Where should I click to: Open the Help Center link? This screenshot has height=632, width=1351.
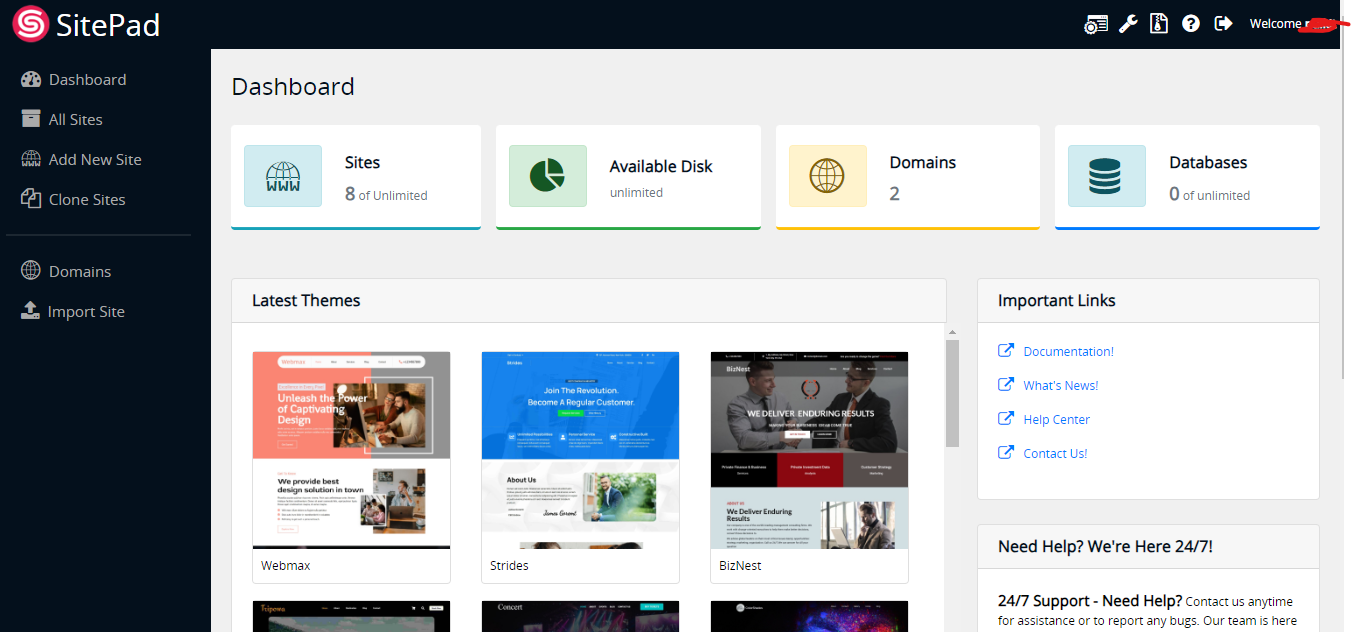(x=1057, y=419)
